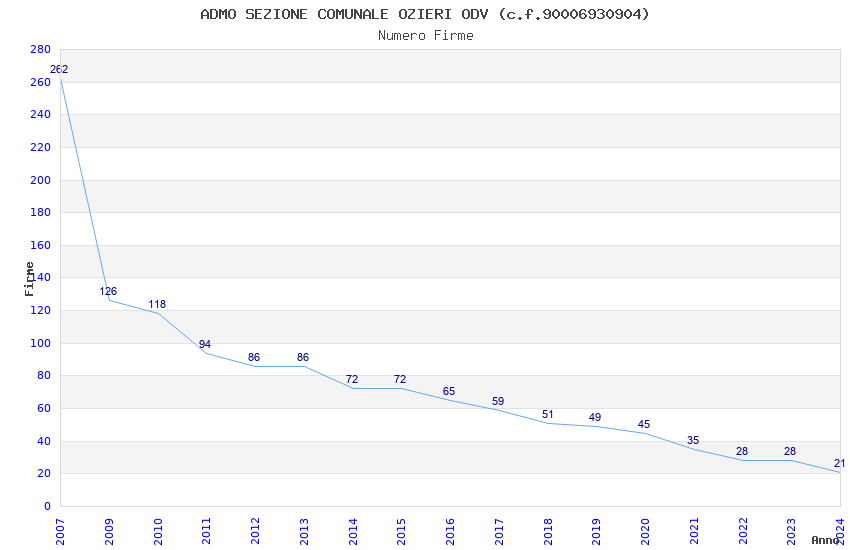
Task: Select the data label 65 for 2016
Action: pyautogui.click(x=449, y=392)
